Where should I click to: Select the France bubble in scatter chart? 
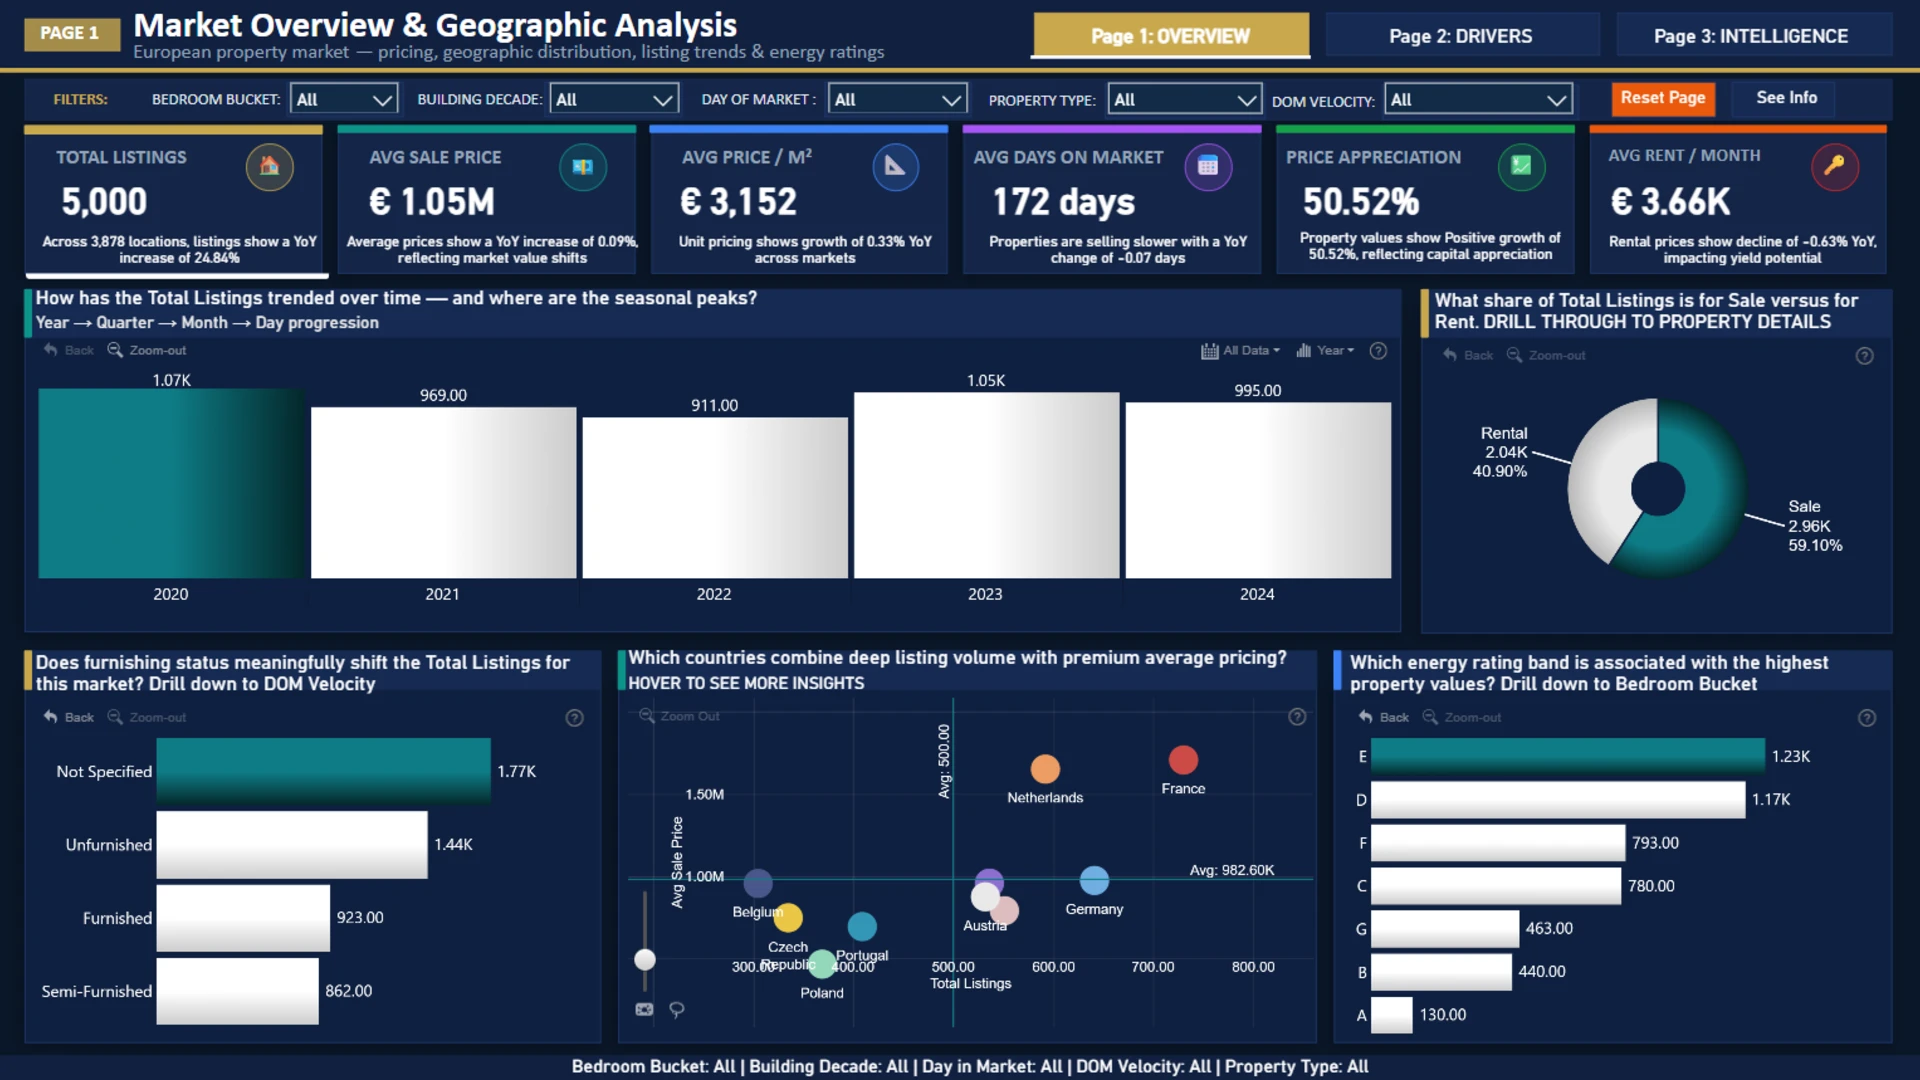(1183, 760)
